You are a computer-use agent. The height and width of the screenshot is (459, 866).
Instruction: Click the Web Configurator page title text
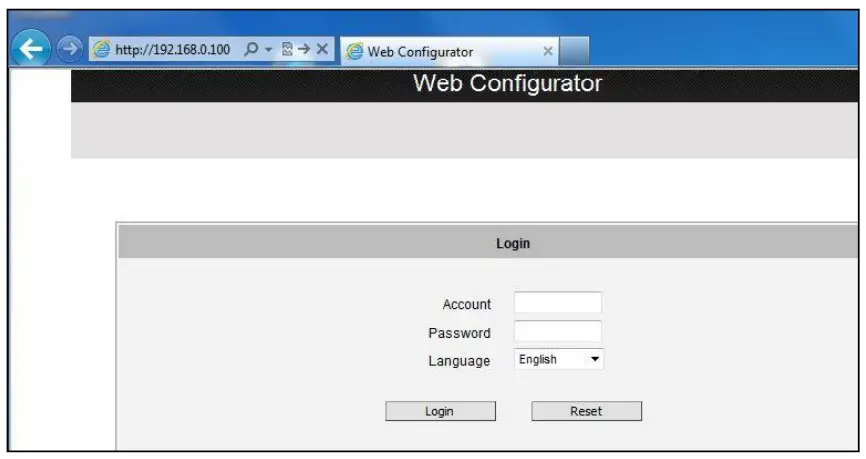[508, 83]
